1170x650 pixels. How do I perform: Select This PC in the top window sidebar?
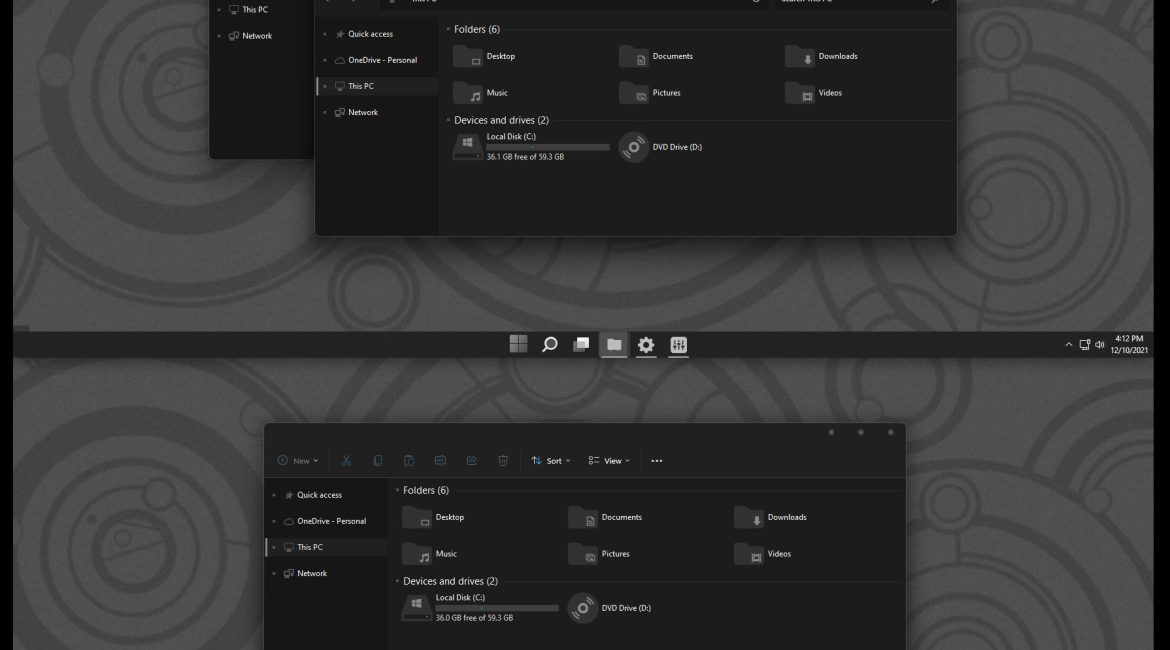(x=377, y=86)
